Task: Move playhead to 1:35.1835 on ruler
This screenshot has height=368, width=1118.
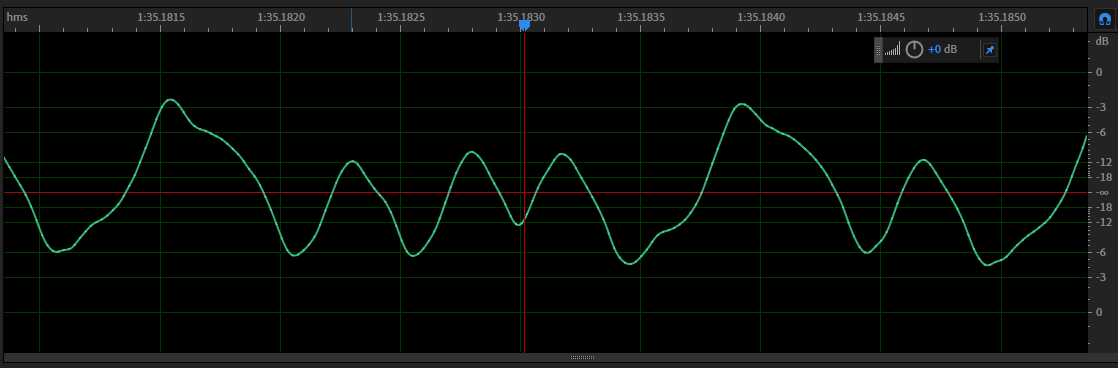Action: (642, 16)
